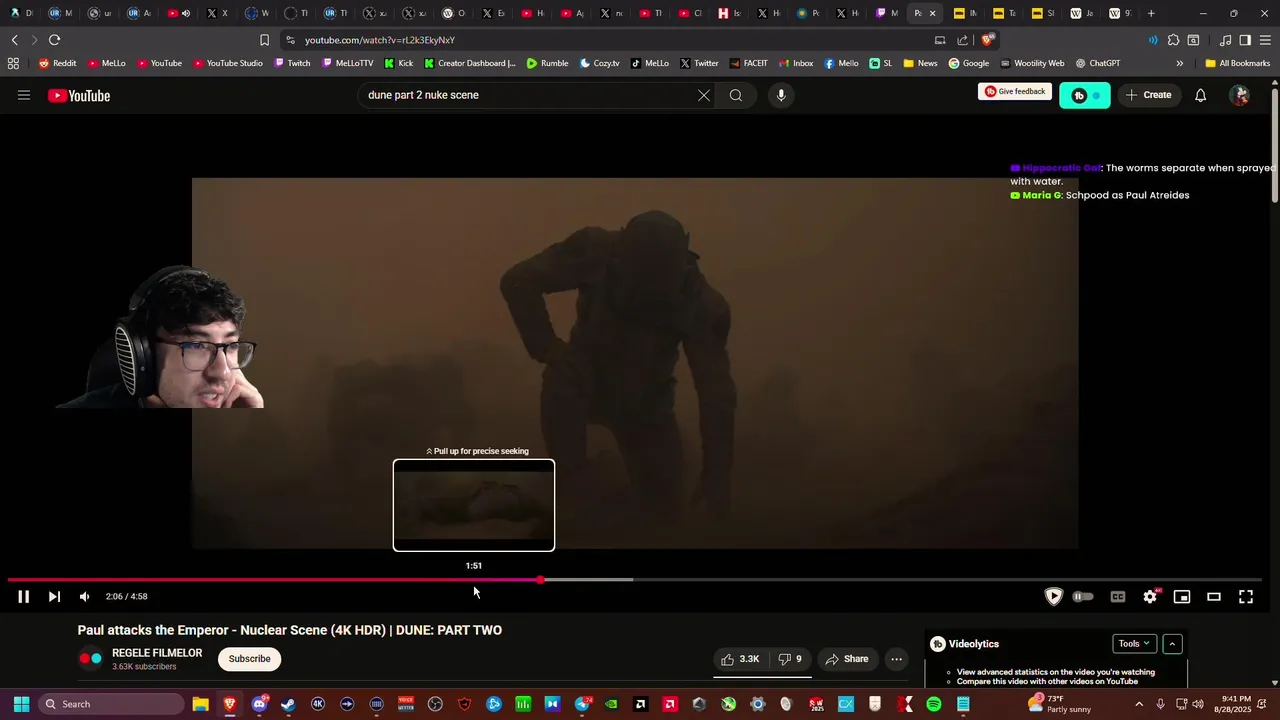1280x720 pixels.
Task: Open the Create menu
Action: pyautogui.click(x=1148, y=95)
